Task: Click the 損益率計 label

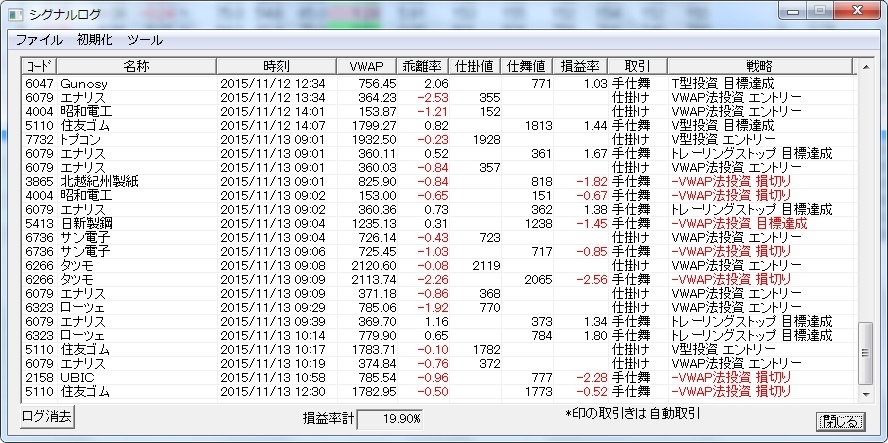Action: tap(328, 419)
